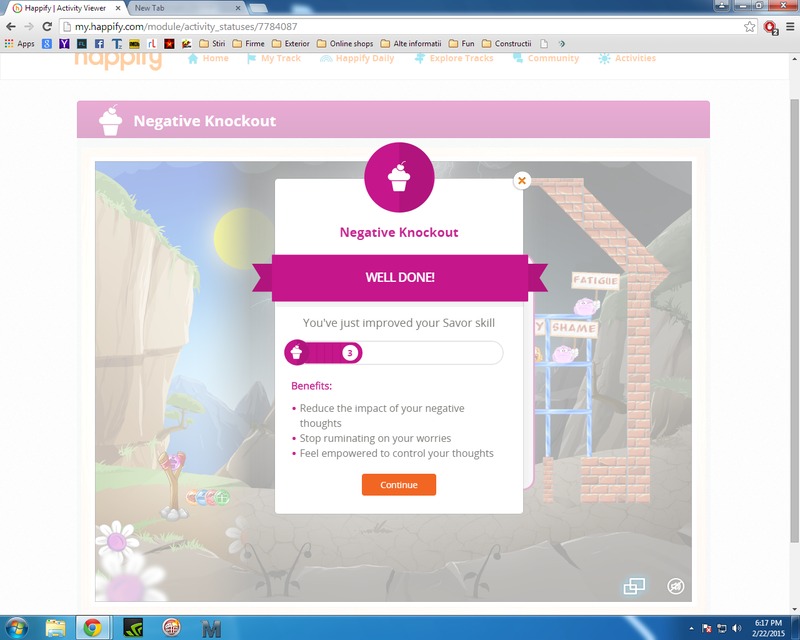Click the Savor skill progress bar
This screenshot has height=640, width=800.
(393, 353)
